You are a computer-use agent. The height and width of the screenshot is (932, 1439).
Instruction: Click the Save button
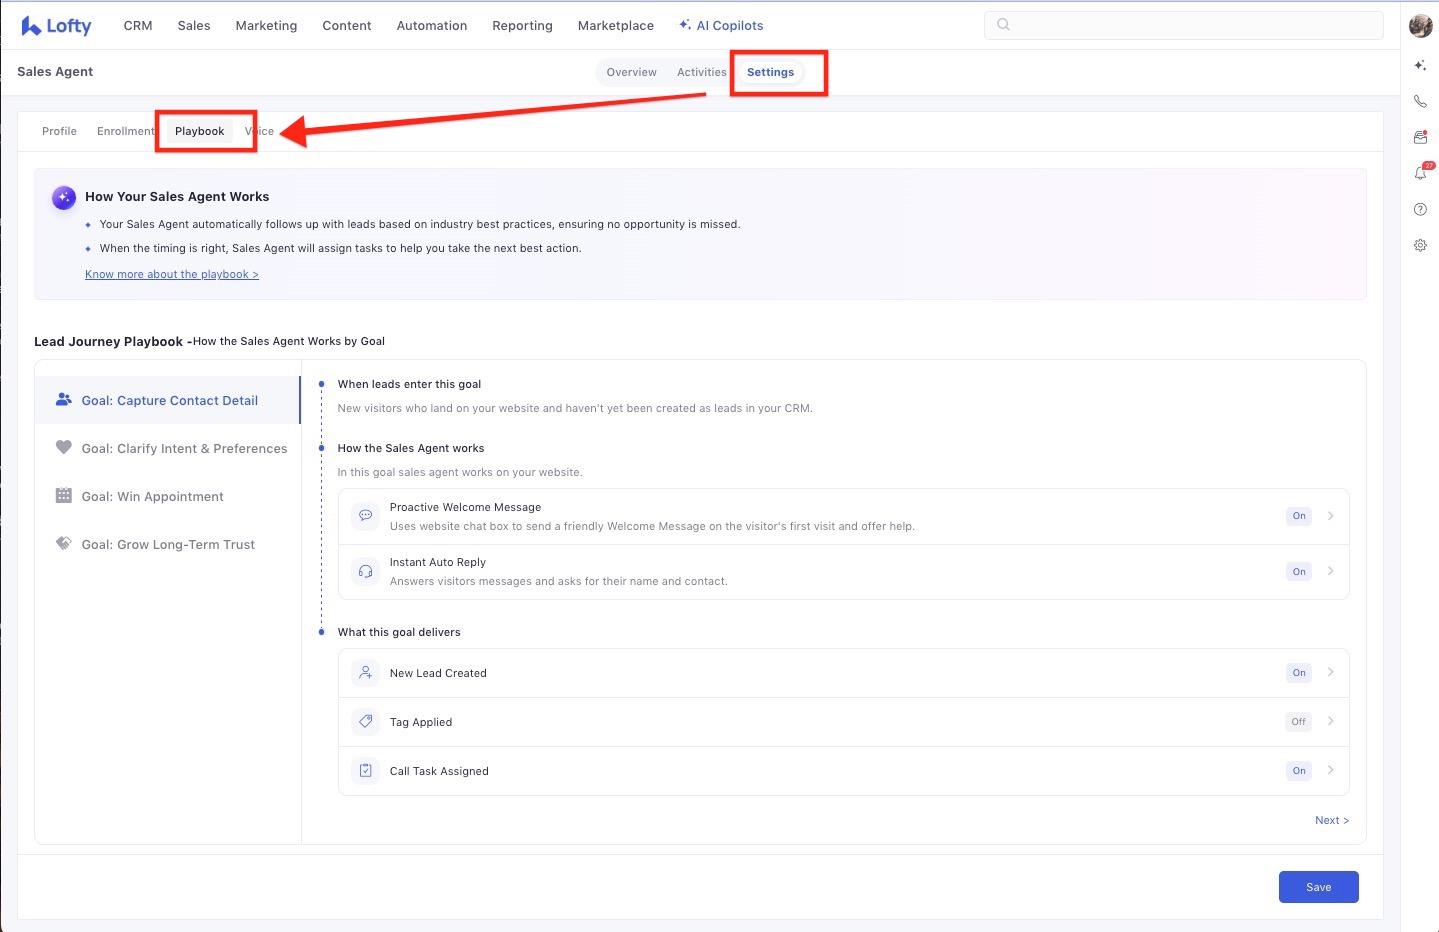pos(1318,887)
